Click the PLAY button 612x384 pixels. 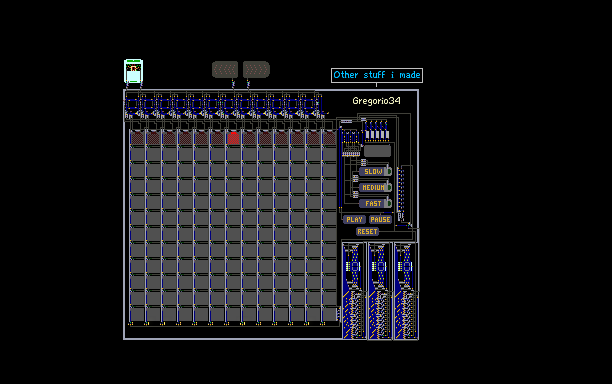tap(354, 220)
